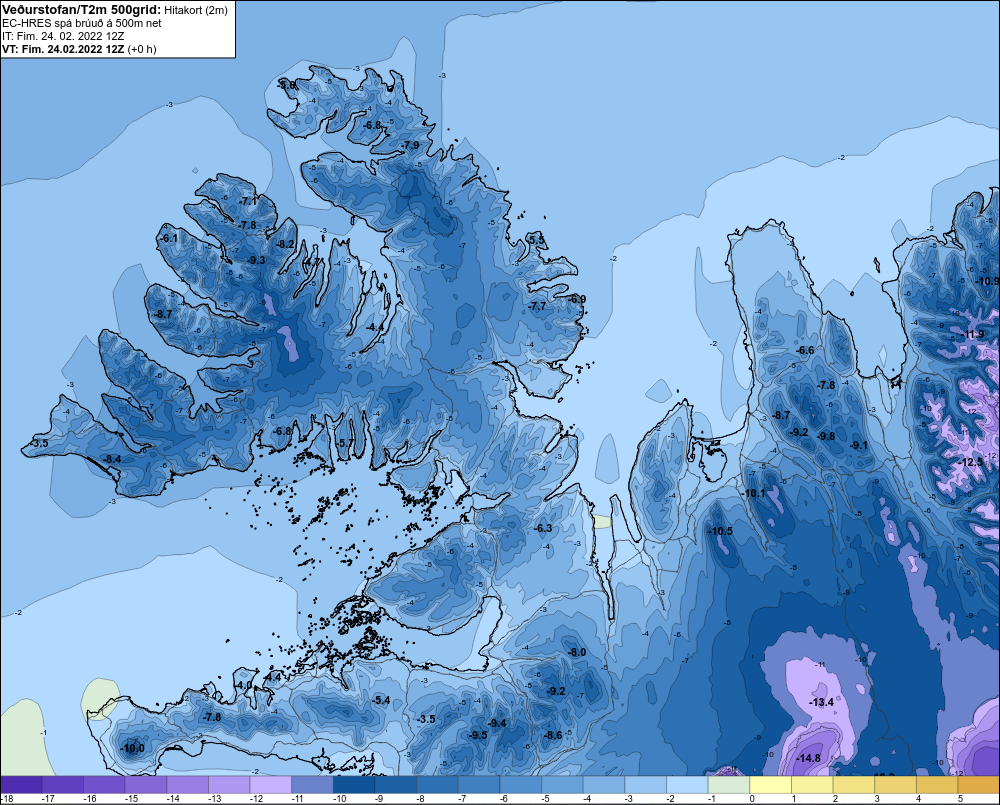Click the -6.6 temperature label
This screenshot has width=1000, height=805.
[805, 350]
